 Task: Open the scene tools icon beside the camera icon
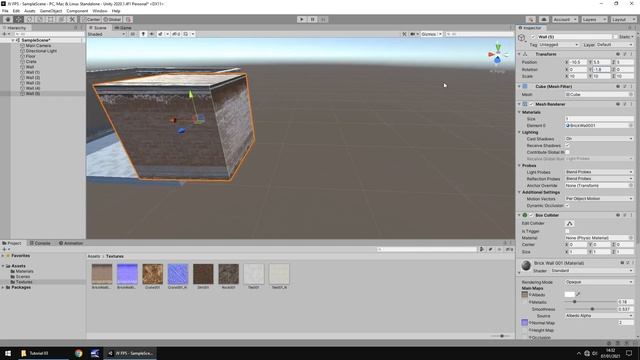coord(404,34)
